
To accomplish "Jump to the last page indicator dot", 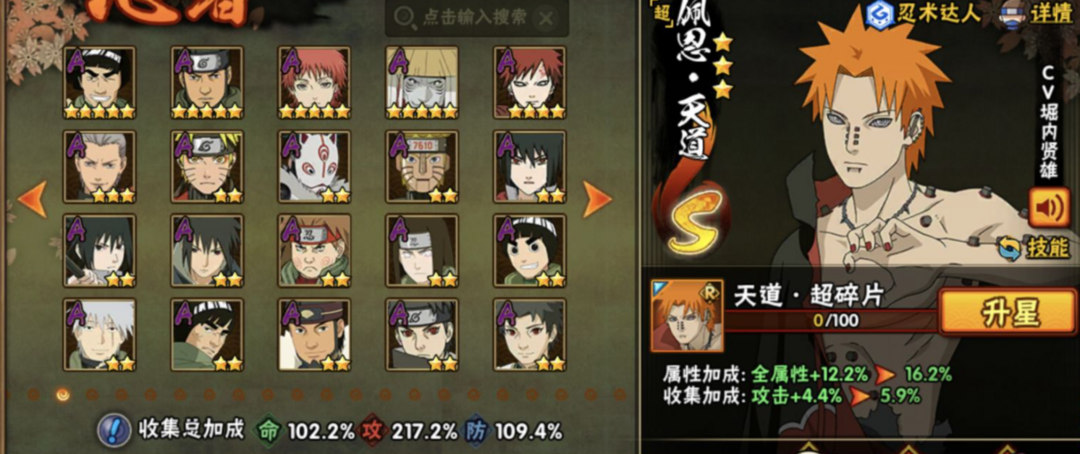I will 619,395.
